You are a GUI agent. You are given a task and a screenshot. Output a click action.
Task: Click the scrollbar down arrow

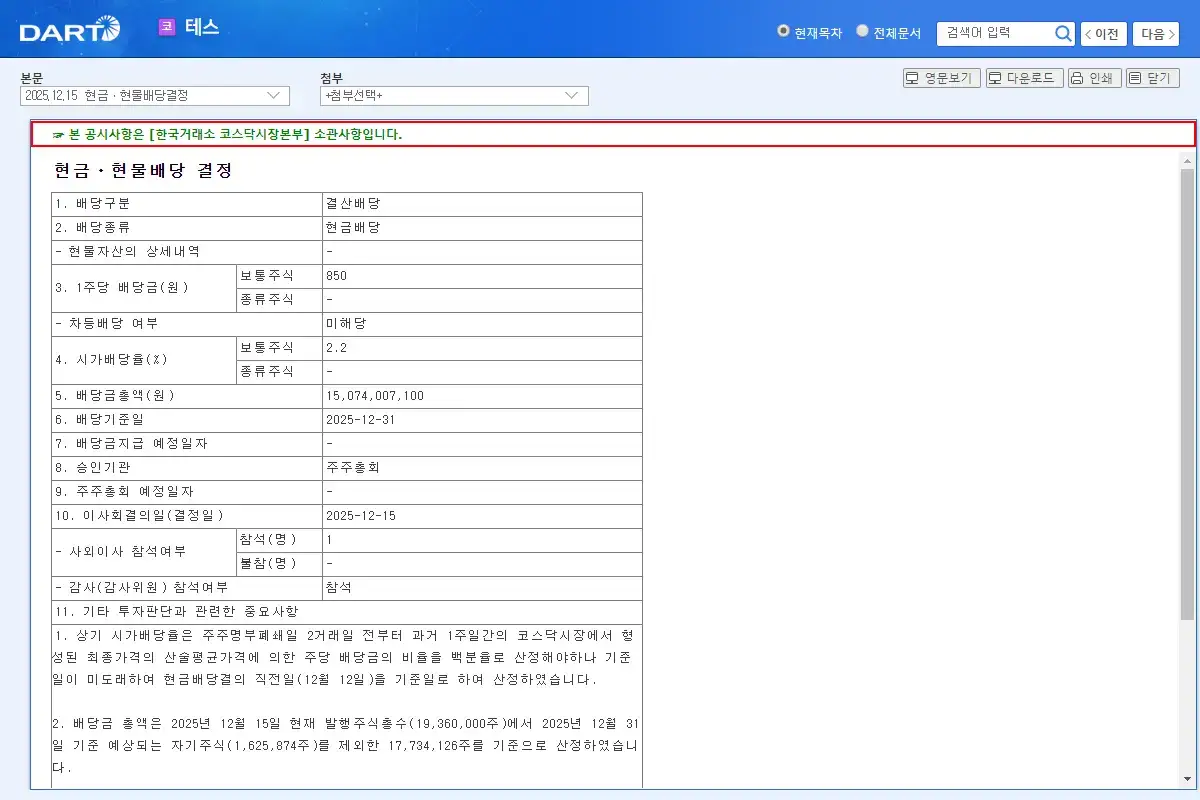[x=1187, y=780]
